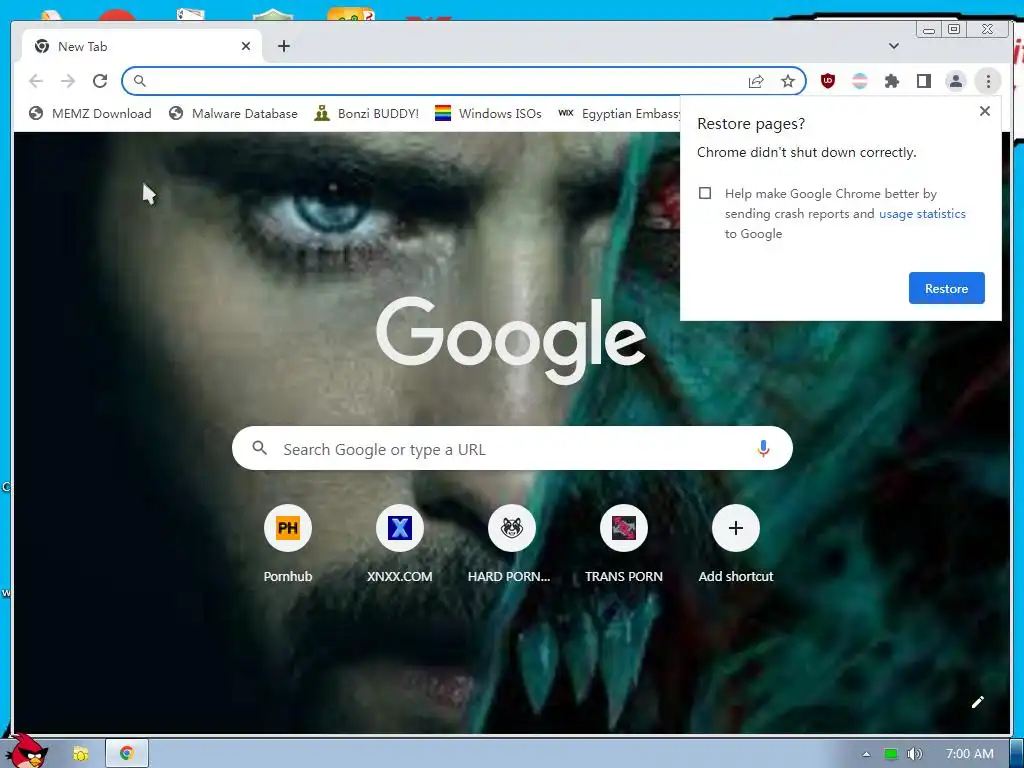Click the Search Google or type a URL box

512,449
